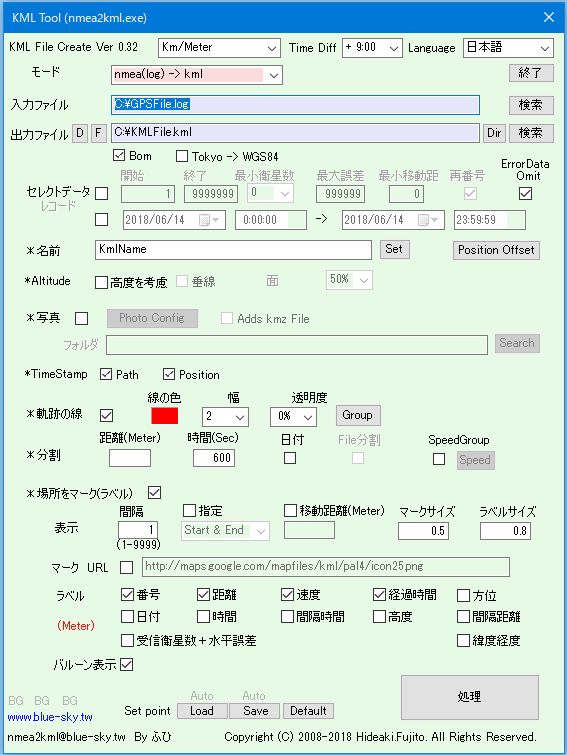Open the Time Diff + 9:00 dropdown
The height and width of the screenshot is (755, 567).
[x=372, y=48]
